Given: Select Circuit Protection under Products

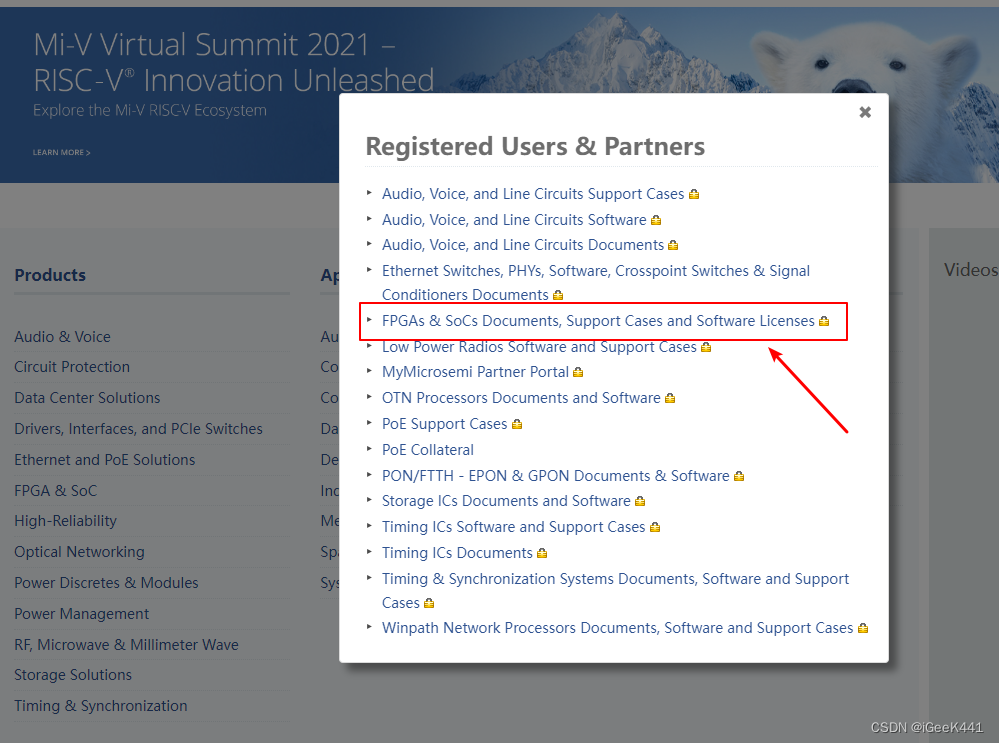Looking at the screenshot, I should pos(72,367).
